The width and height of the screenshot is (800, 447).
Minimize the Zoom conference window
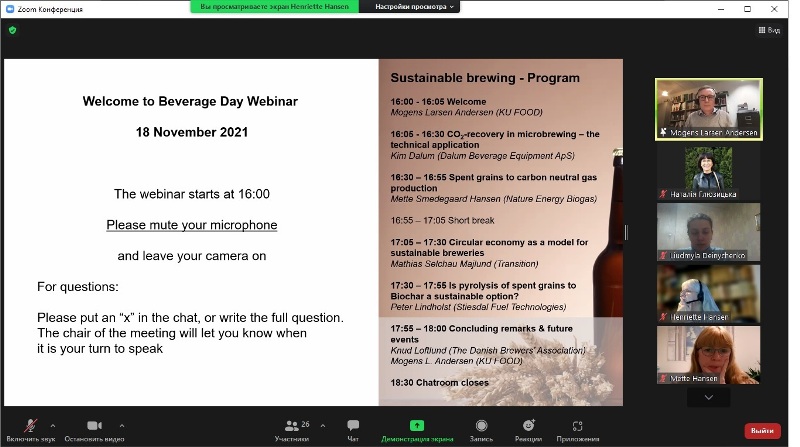[x=721, y=9]
